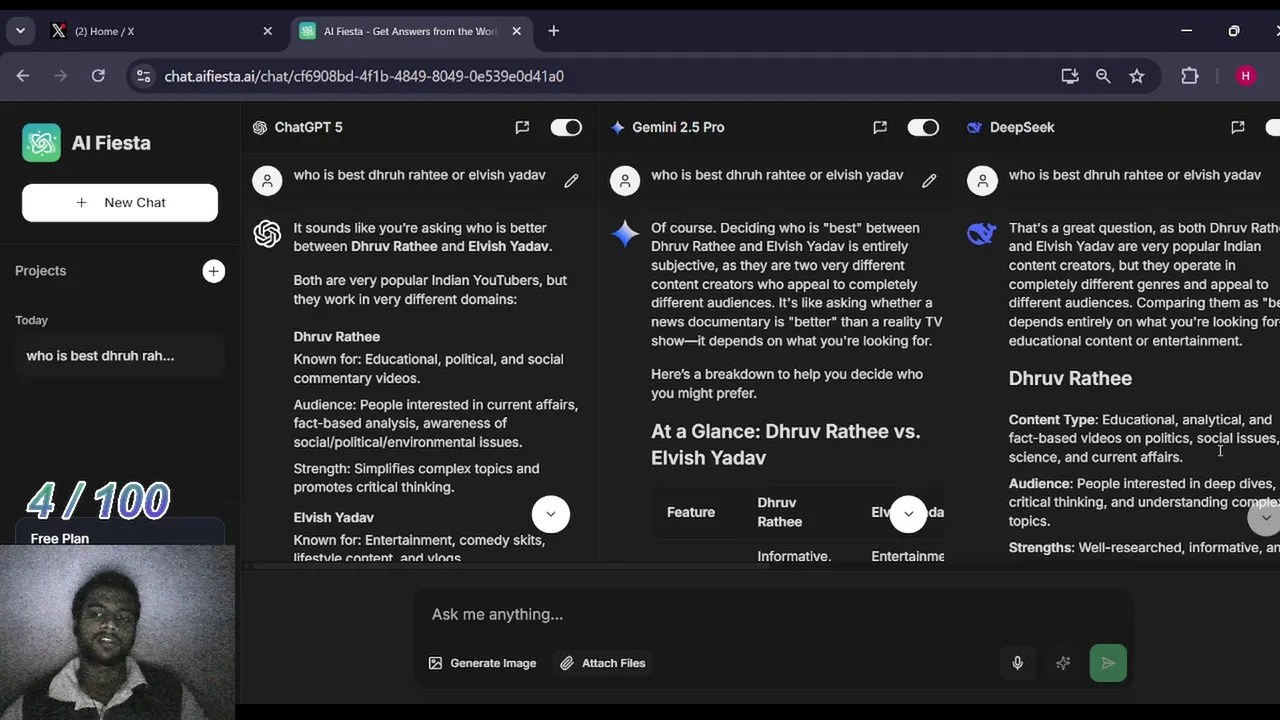Image resolution: width=1280 pixels, height=720 pixels.
Task: Click the microphone voice input icon
Action: (x=1017, y=663)
